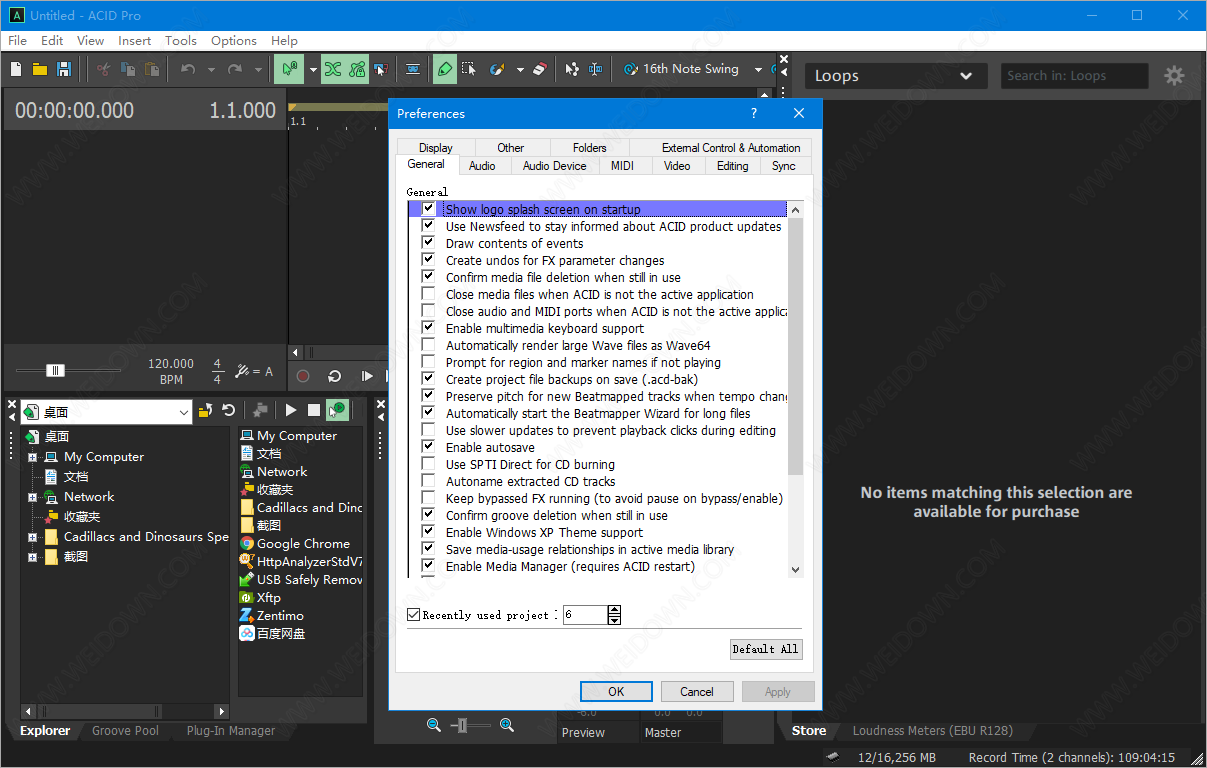The height and width of the screenshot is (768, 1207).
Task: Open the Loudness Meters (EBU R128) tab
Action: click(x=932, y=731)
